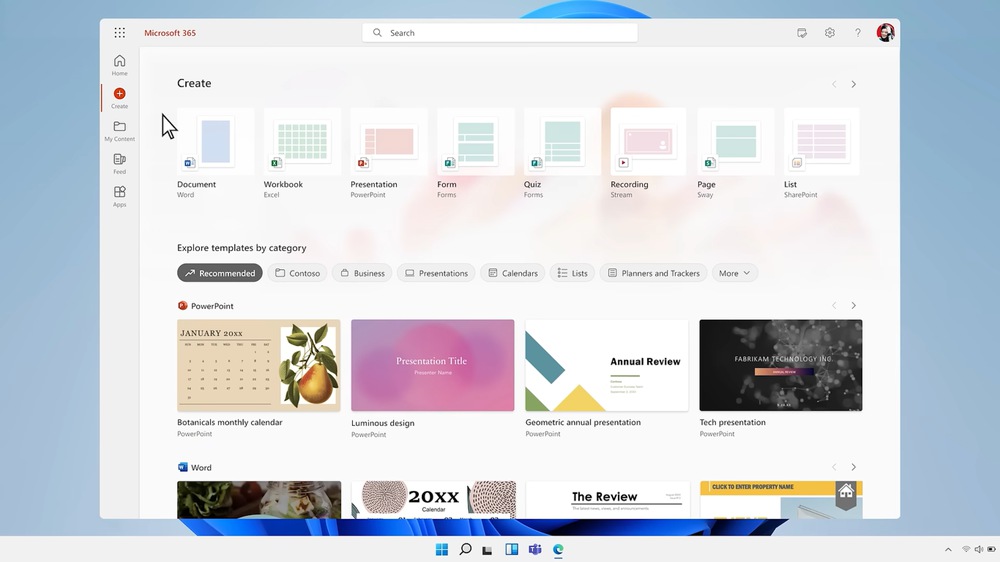
Task: Open taskbar Search magnifier
Action: (x=465, y=549)
